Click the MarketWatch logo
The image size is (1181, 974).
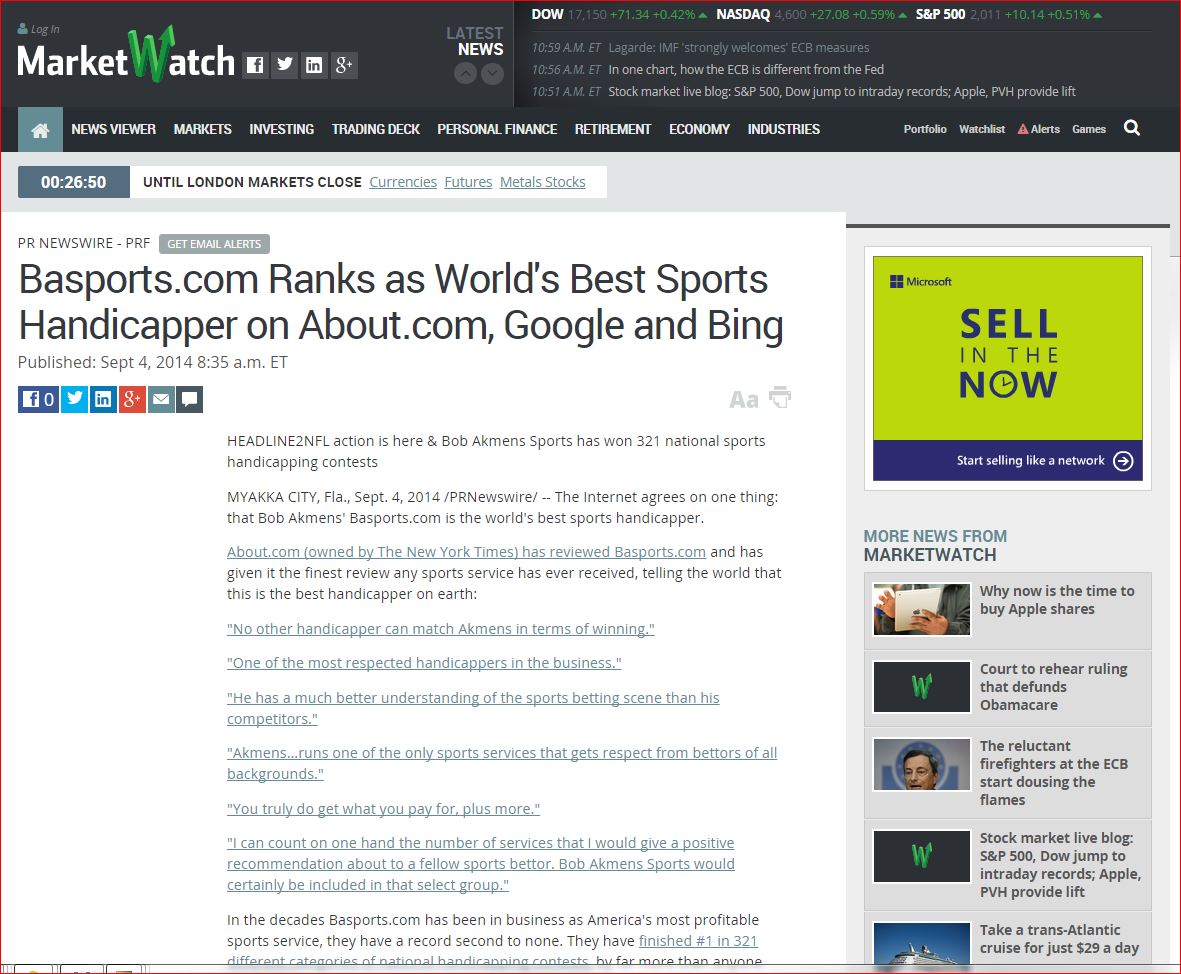(126, 55)
